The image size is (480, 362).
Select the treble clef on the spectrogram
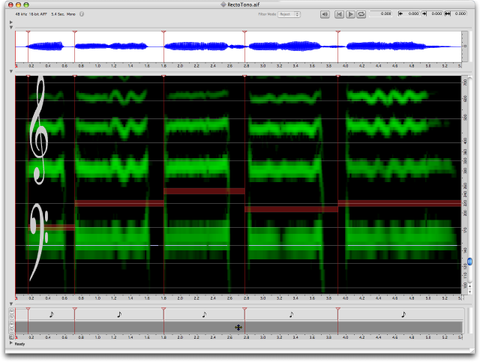click(39, 130)
